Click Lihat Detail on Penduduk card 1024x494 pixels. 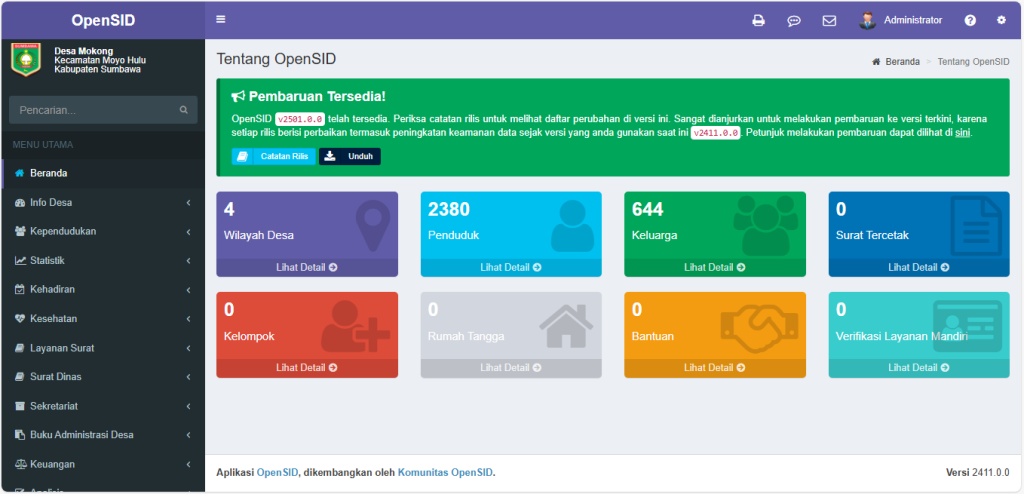pos(511,267)
